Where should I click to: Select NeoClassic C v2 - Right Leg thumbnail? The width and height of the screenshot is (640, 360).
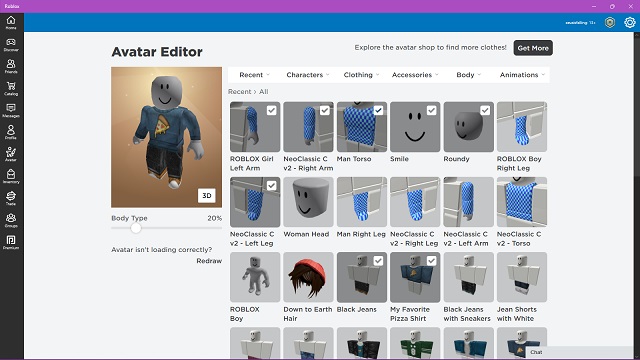(415, 202)
